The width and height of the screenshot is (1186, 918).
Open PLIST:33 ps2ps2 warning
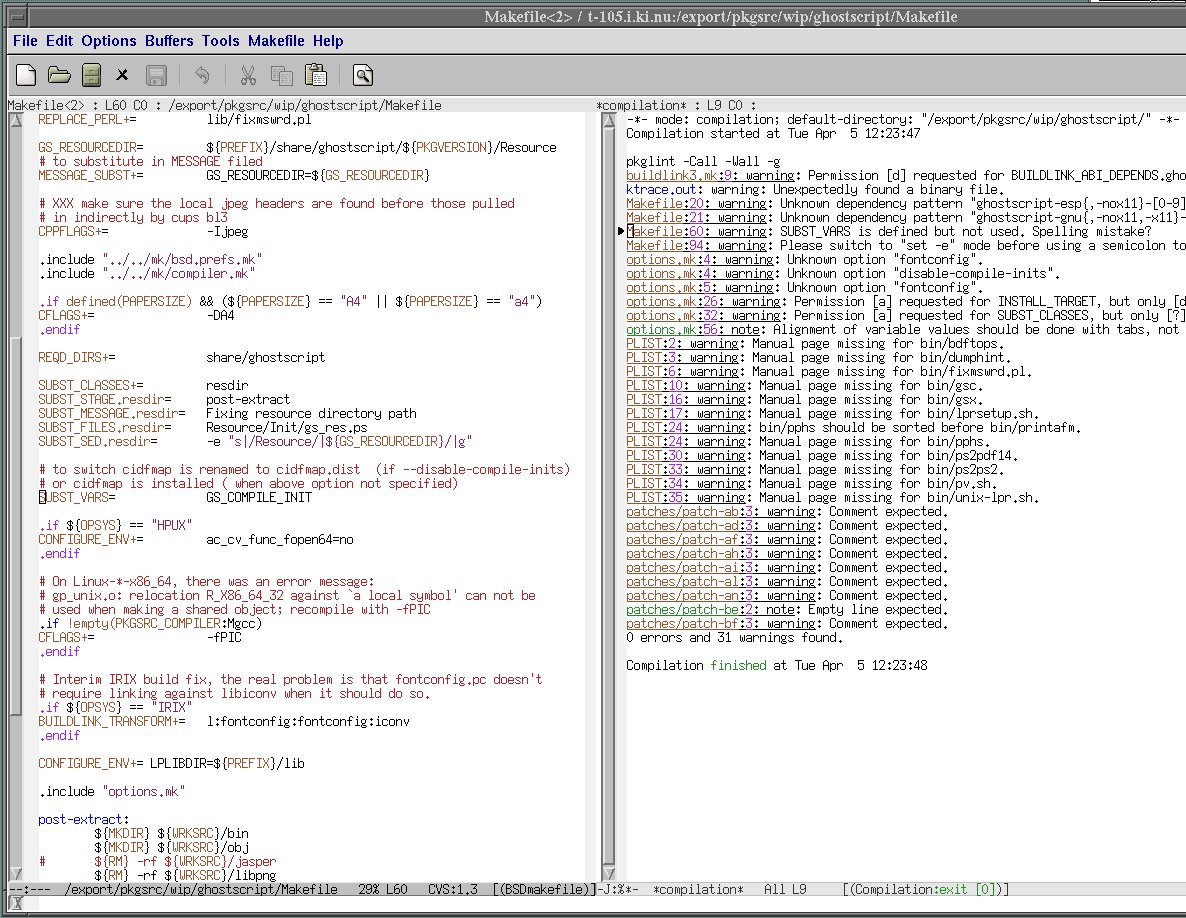tap(686, 470)
